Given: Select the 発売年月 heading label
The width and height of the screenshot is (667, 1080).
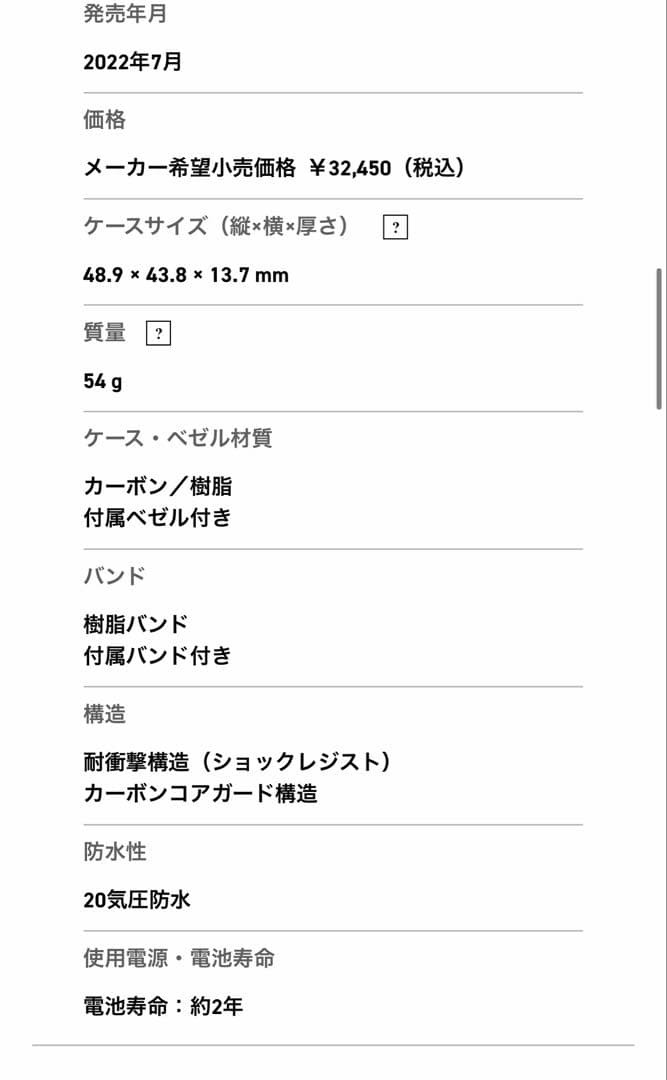Looking at the screenshot, I should point(125,13).
